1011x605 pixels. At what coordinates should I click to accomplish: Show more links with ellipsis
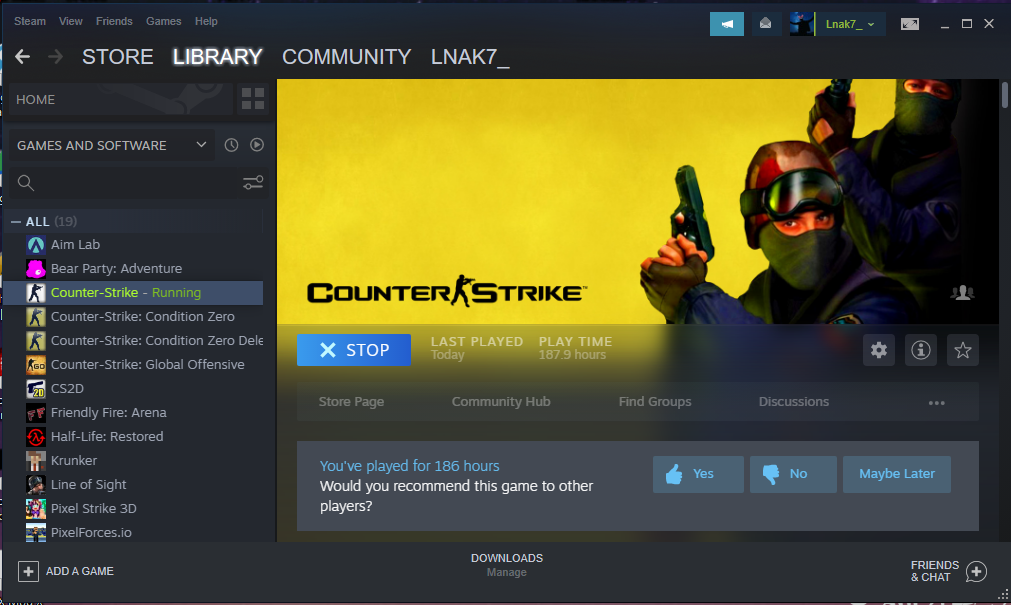pos(936,402)
